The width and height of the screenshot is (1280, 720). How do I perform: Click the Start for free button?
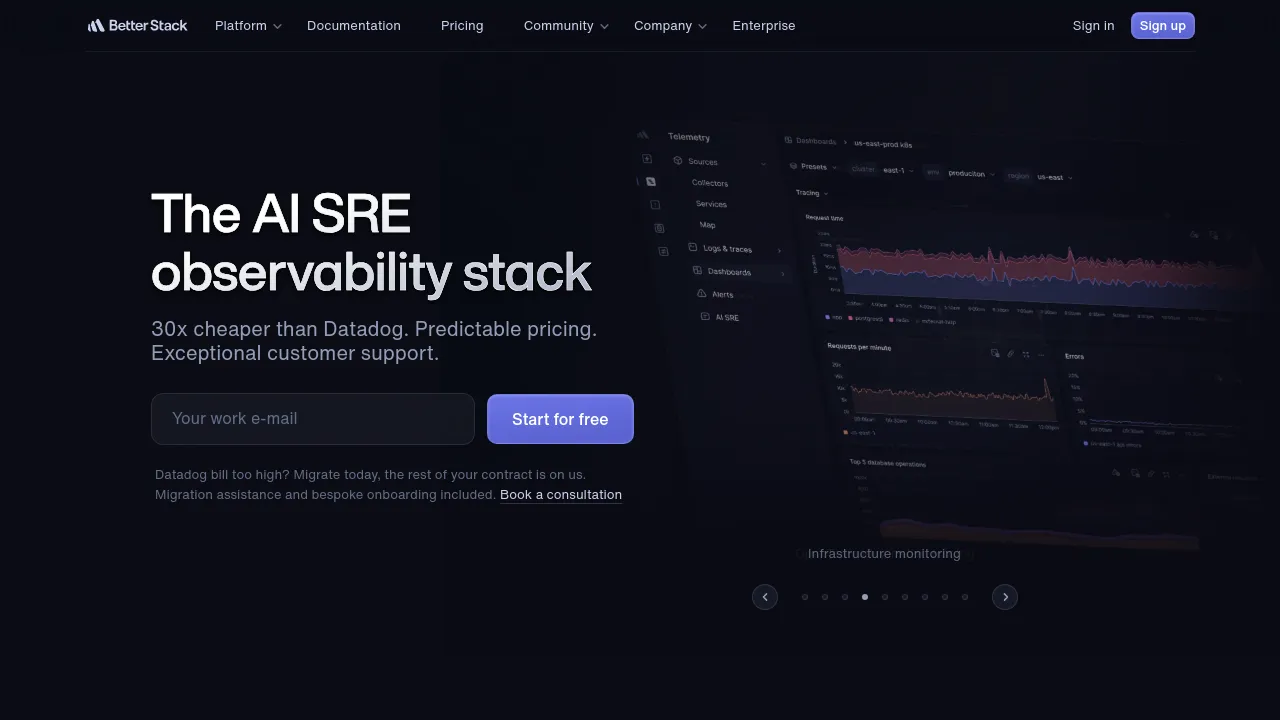click(x=560, y=419)
